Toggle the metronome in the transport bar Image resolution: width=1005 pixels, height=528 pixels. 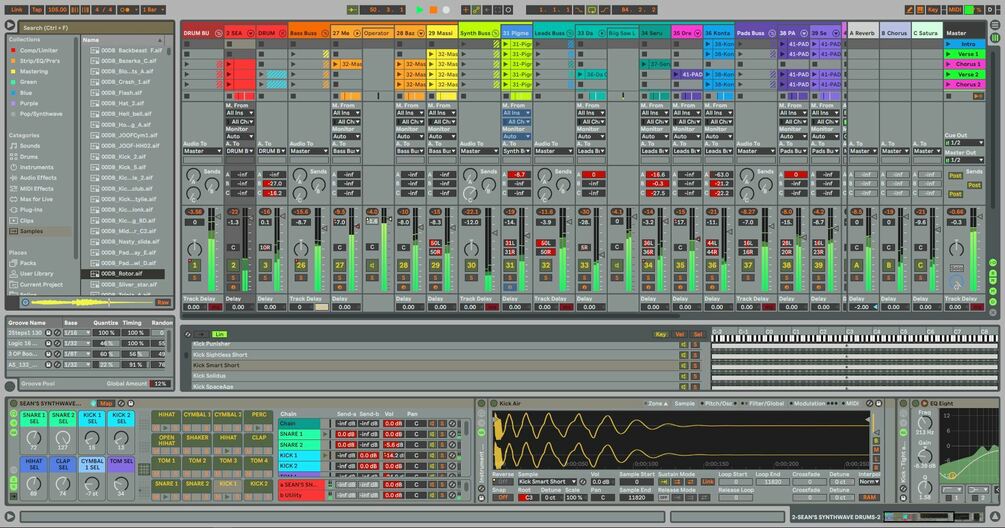tap(127, 10)
